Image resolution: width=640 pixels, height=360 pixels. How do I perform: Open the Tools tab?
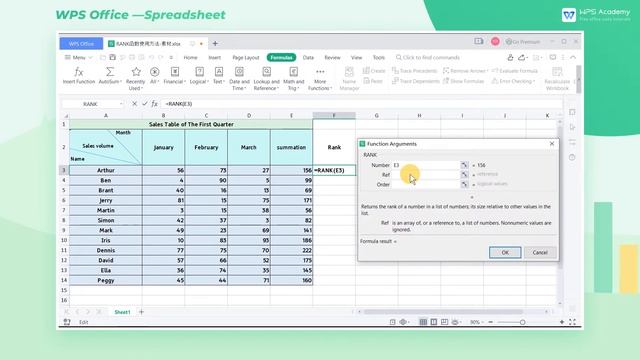379,58
